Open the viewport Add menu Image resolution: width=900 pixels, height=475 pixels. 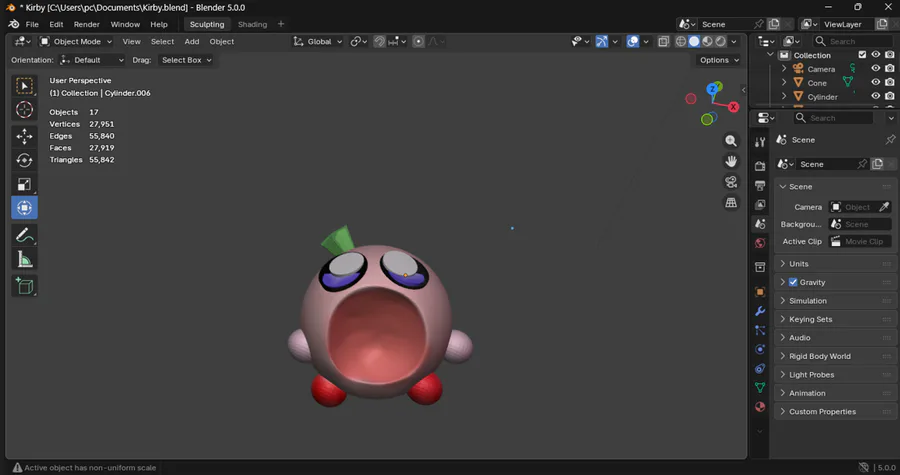192,41
